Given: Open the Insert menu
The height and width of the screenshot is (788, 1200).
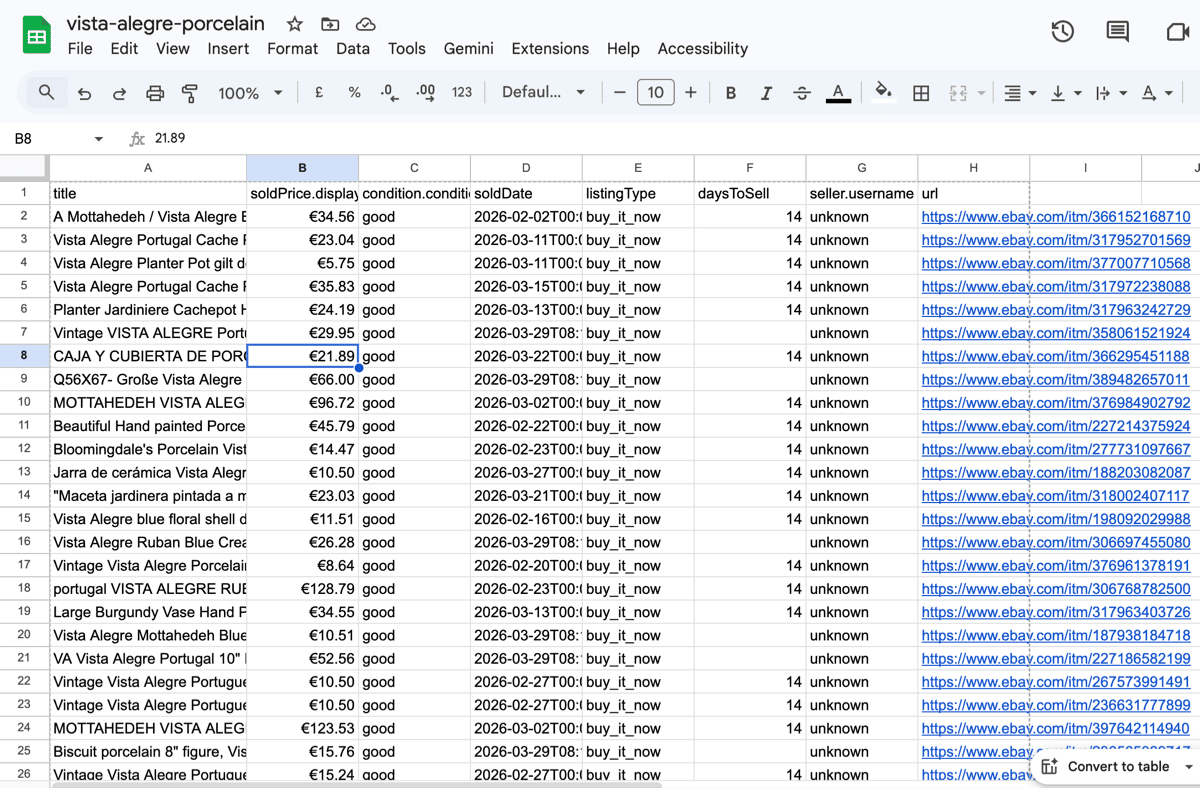Looking at the screenshot, I should 228,48.
